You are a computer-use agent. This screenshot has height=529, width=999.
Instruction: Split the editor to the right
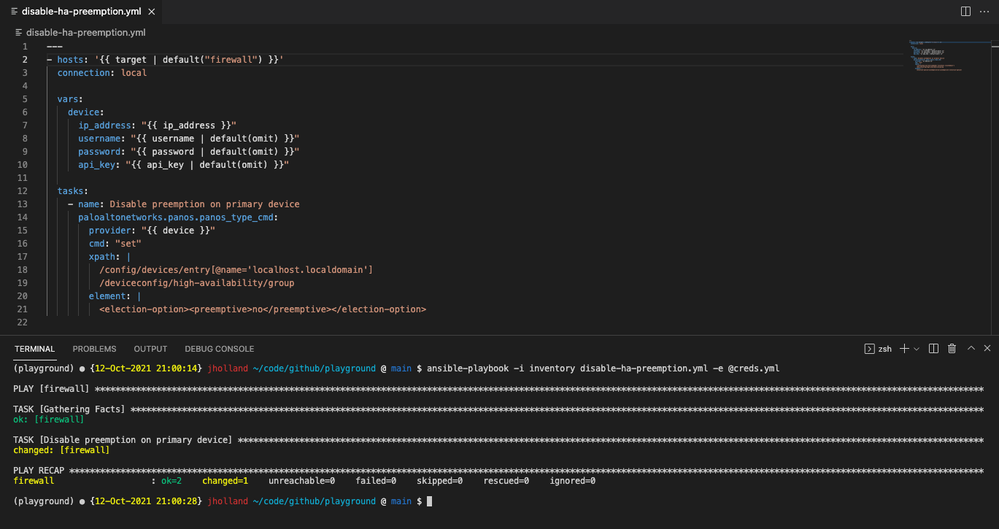(x=965, y=11)
